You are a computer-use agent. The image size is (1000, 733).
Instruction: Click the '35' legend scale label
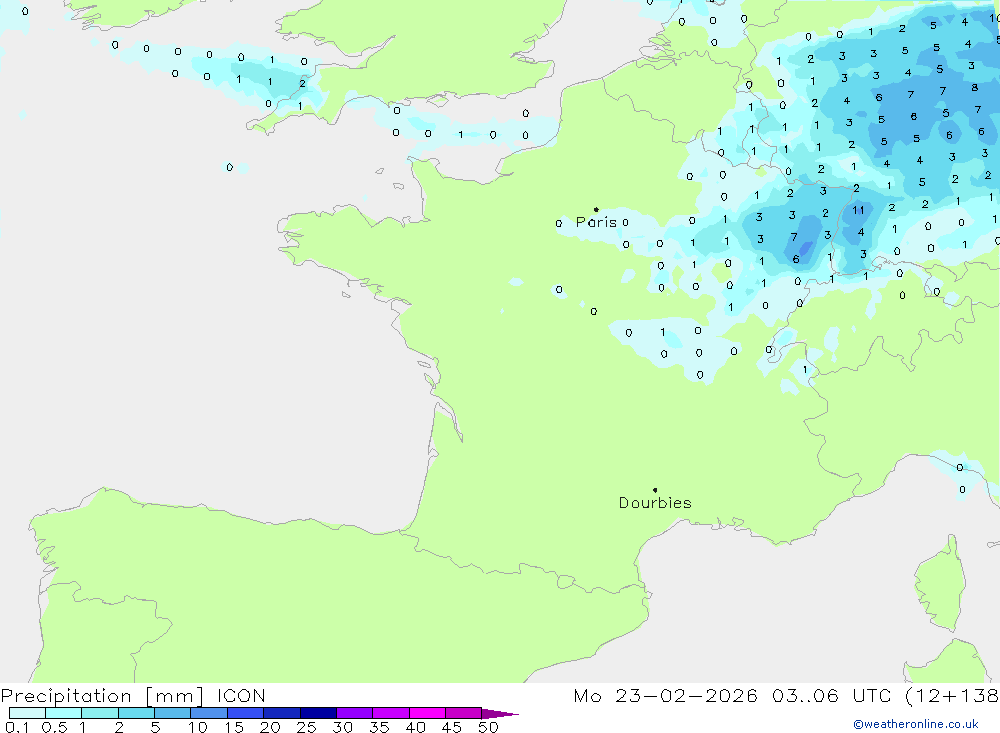point(379,727)
